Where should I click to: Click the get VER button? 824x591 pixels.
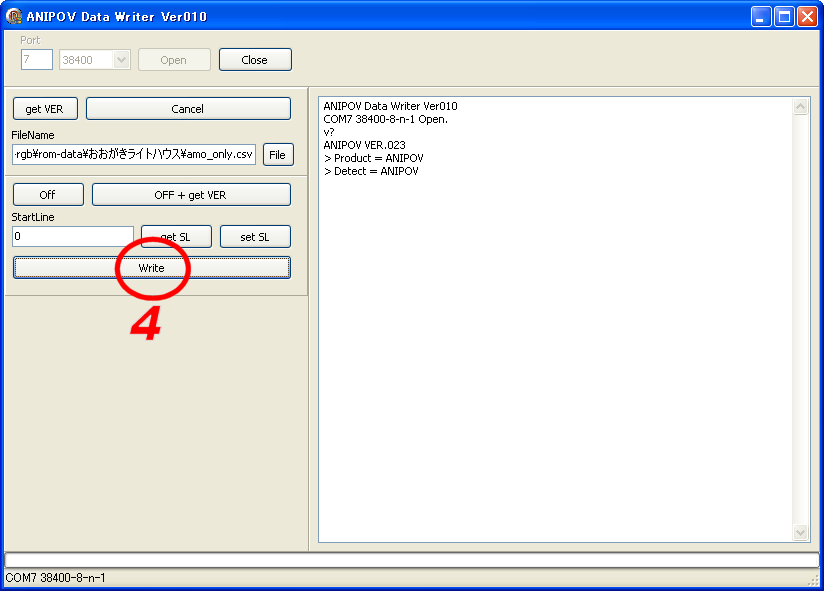45,109
